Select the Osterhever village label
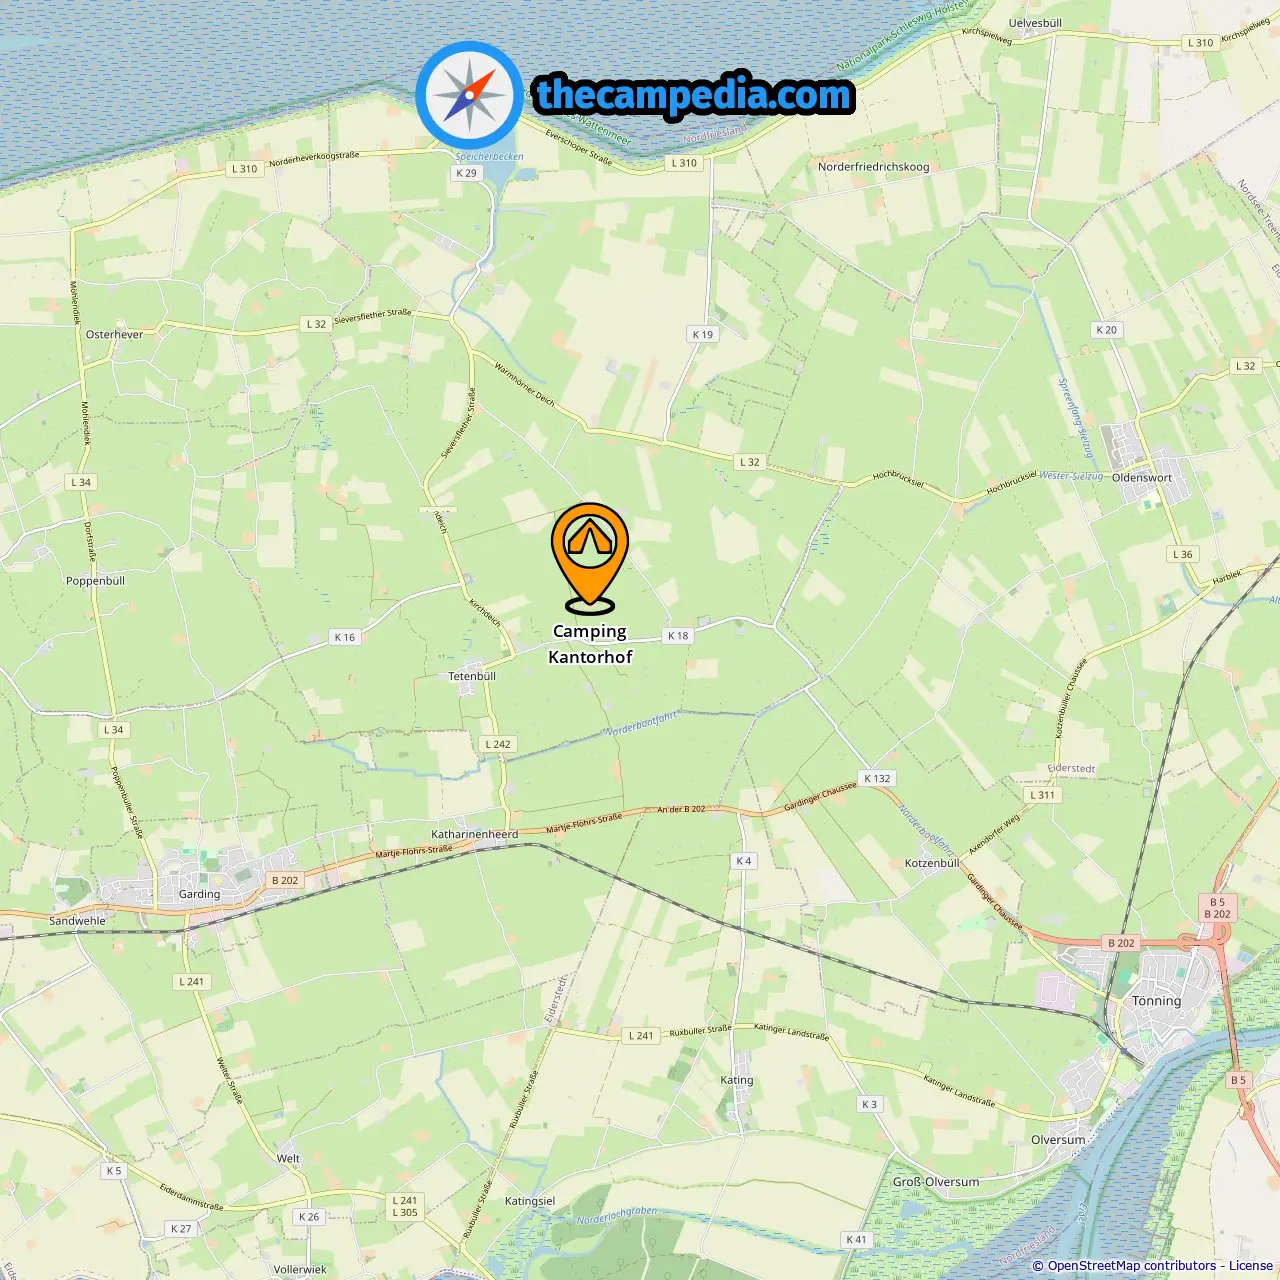The image size is (1280, 1280). [x=114, y=335]
